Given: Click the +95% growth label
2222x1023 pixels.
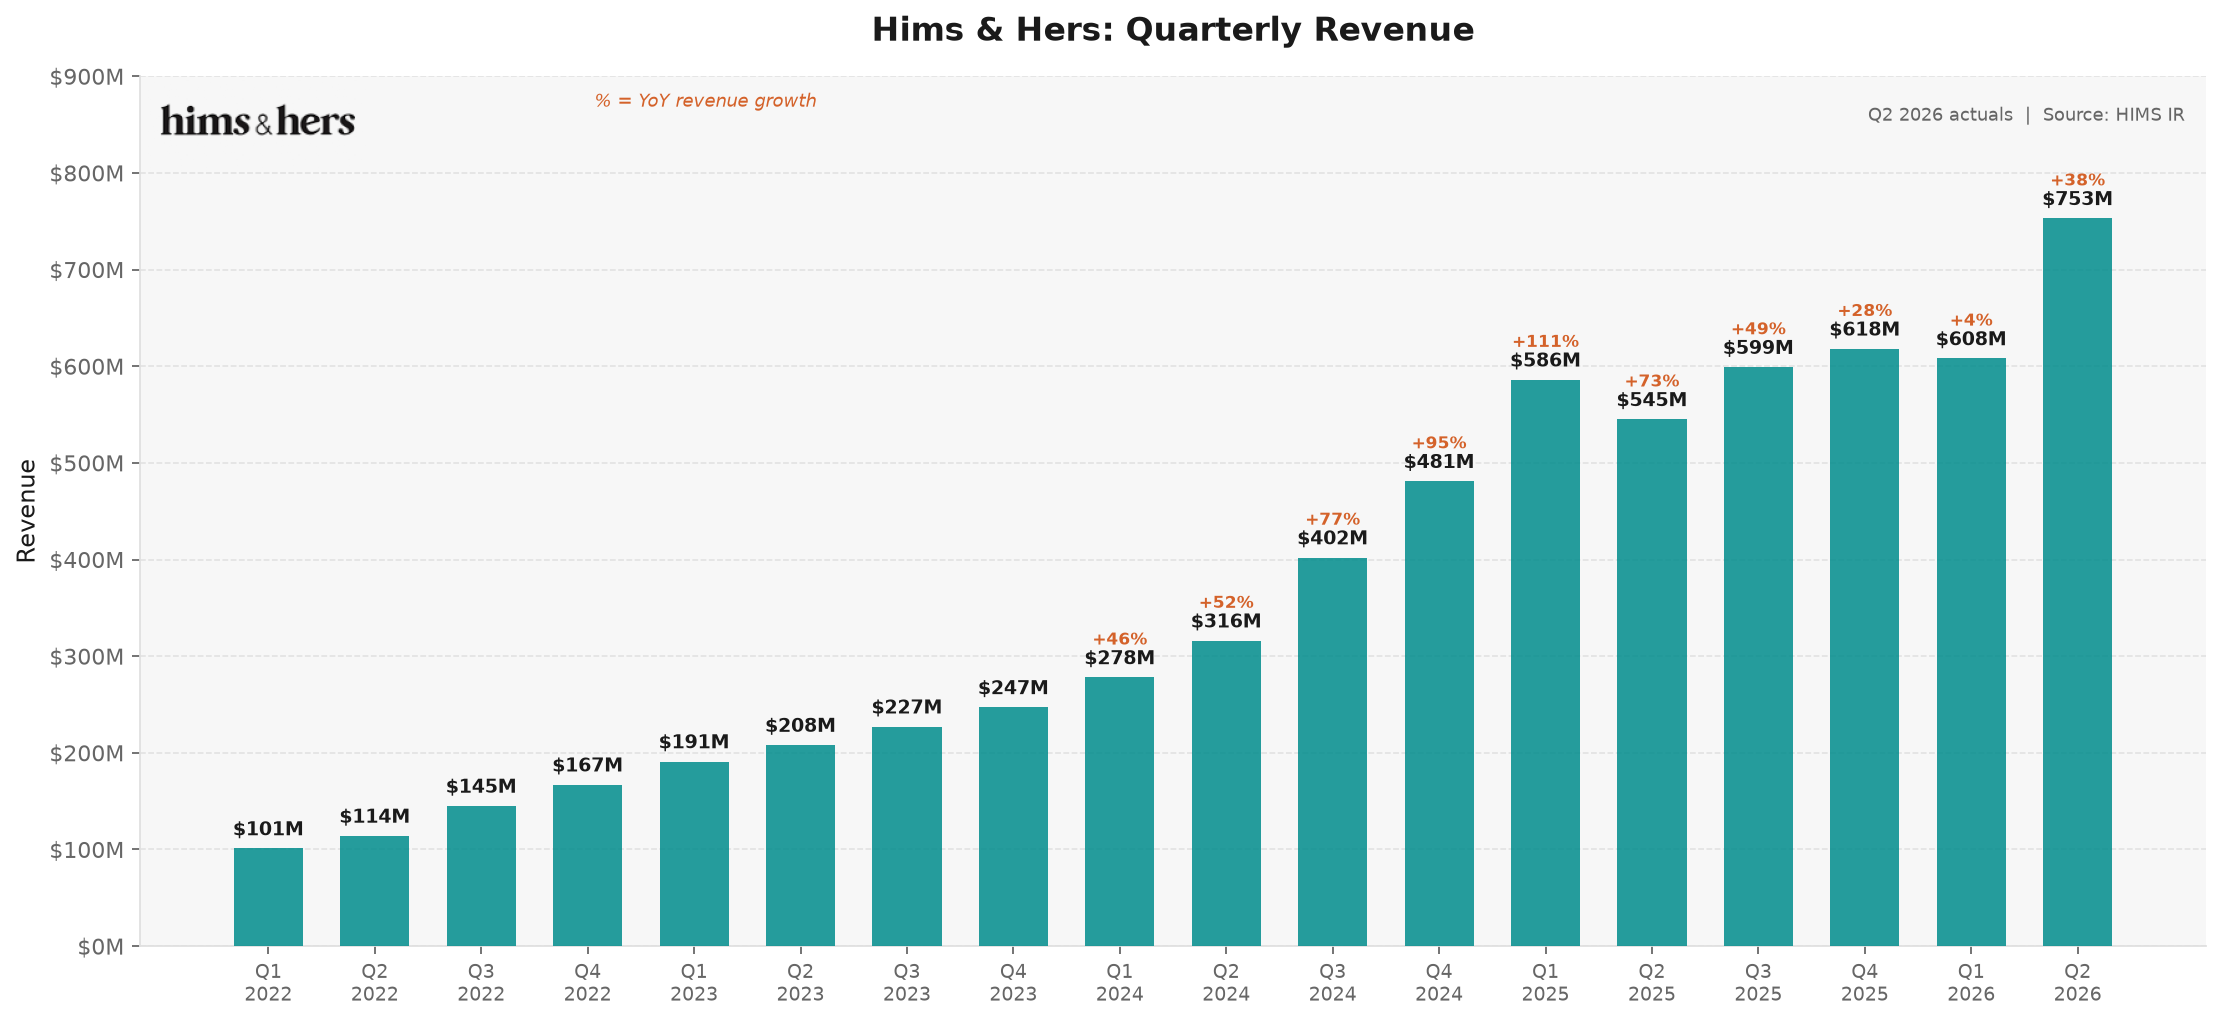Looking at the screenshot, I should 1439,443.
